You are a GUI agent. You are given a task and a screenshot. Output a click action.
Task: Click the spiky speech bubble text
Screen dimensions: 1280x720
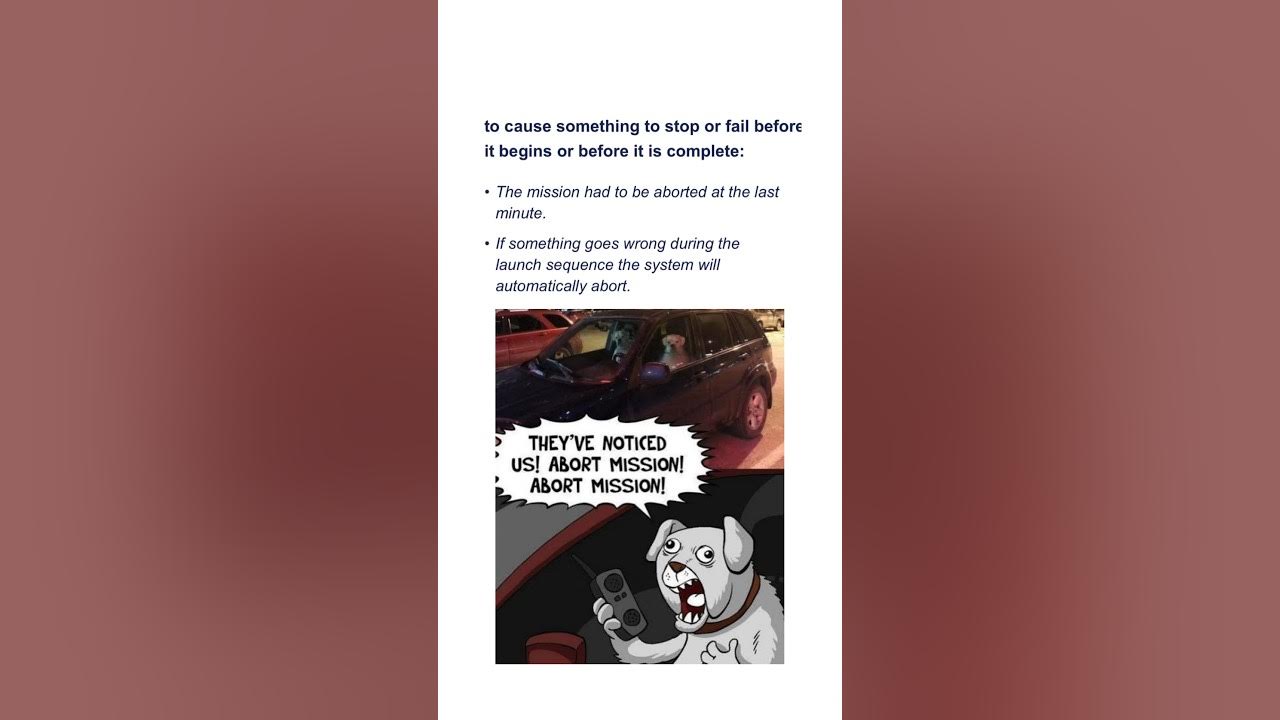(x=598, y=465)
